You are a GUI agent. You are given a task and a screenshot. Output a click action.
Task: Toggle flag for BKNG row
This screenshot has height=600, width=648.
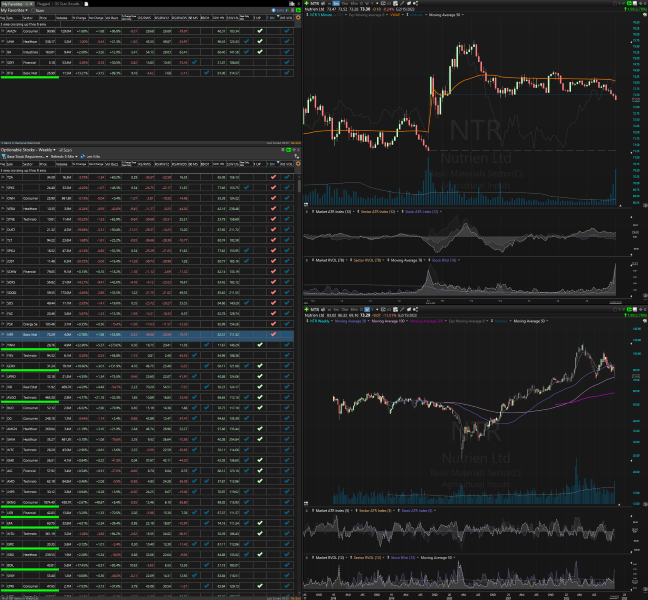click(x=3, y=502)
